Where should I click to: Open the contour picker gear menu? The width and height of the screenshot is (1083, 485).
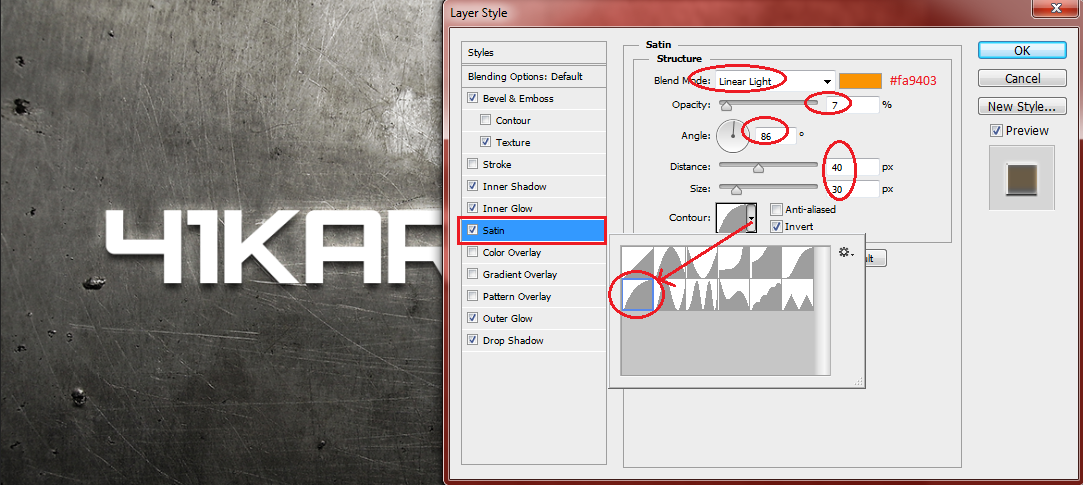846,253
